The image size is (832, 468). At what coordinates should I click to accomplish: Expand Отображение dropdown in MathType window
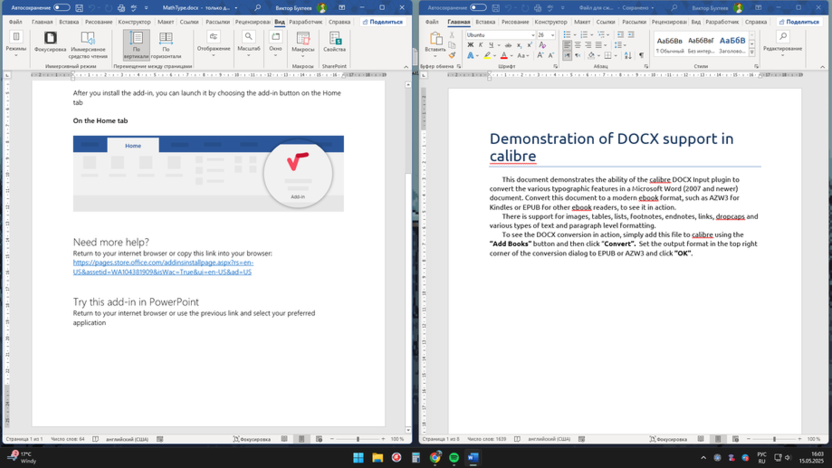213,44
